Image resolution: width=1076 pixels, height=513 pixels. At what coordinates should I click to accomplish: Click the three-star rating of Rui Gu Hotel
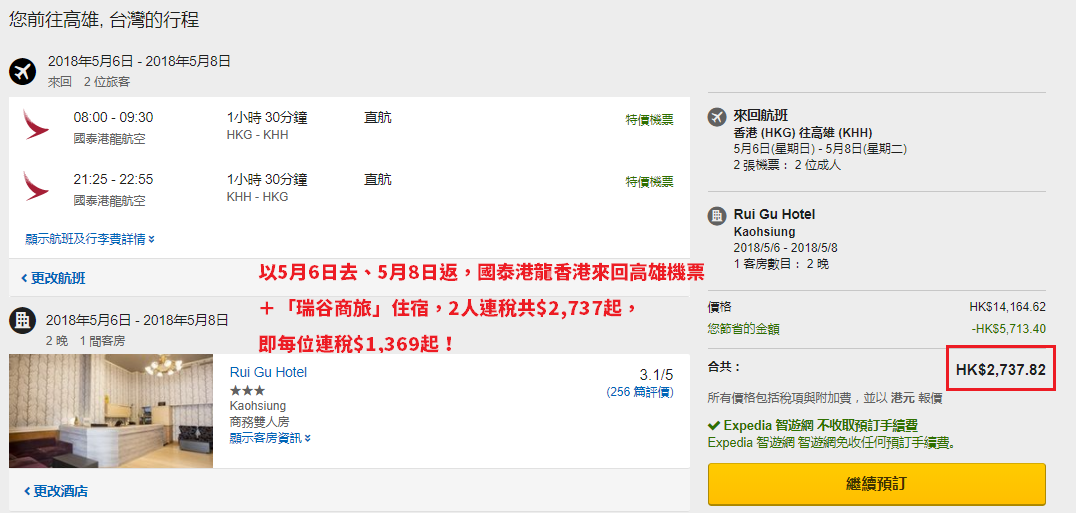tap(247, 390)
